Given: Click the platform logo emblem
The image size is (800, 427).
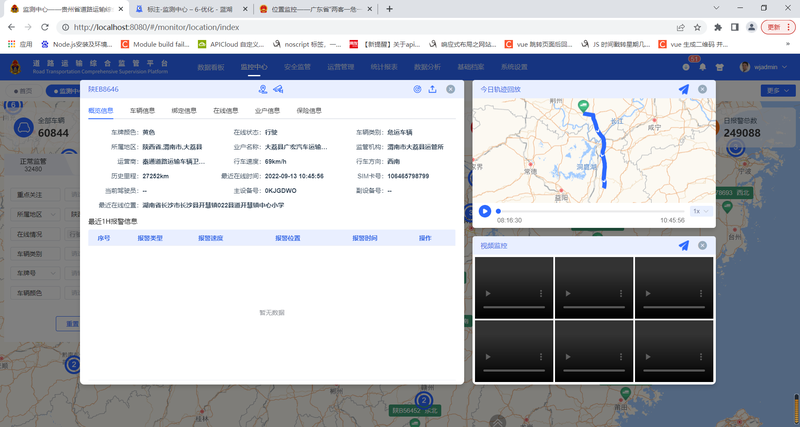Looking at the screenshot, I should tap(15, 67).
